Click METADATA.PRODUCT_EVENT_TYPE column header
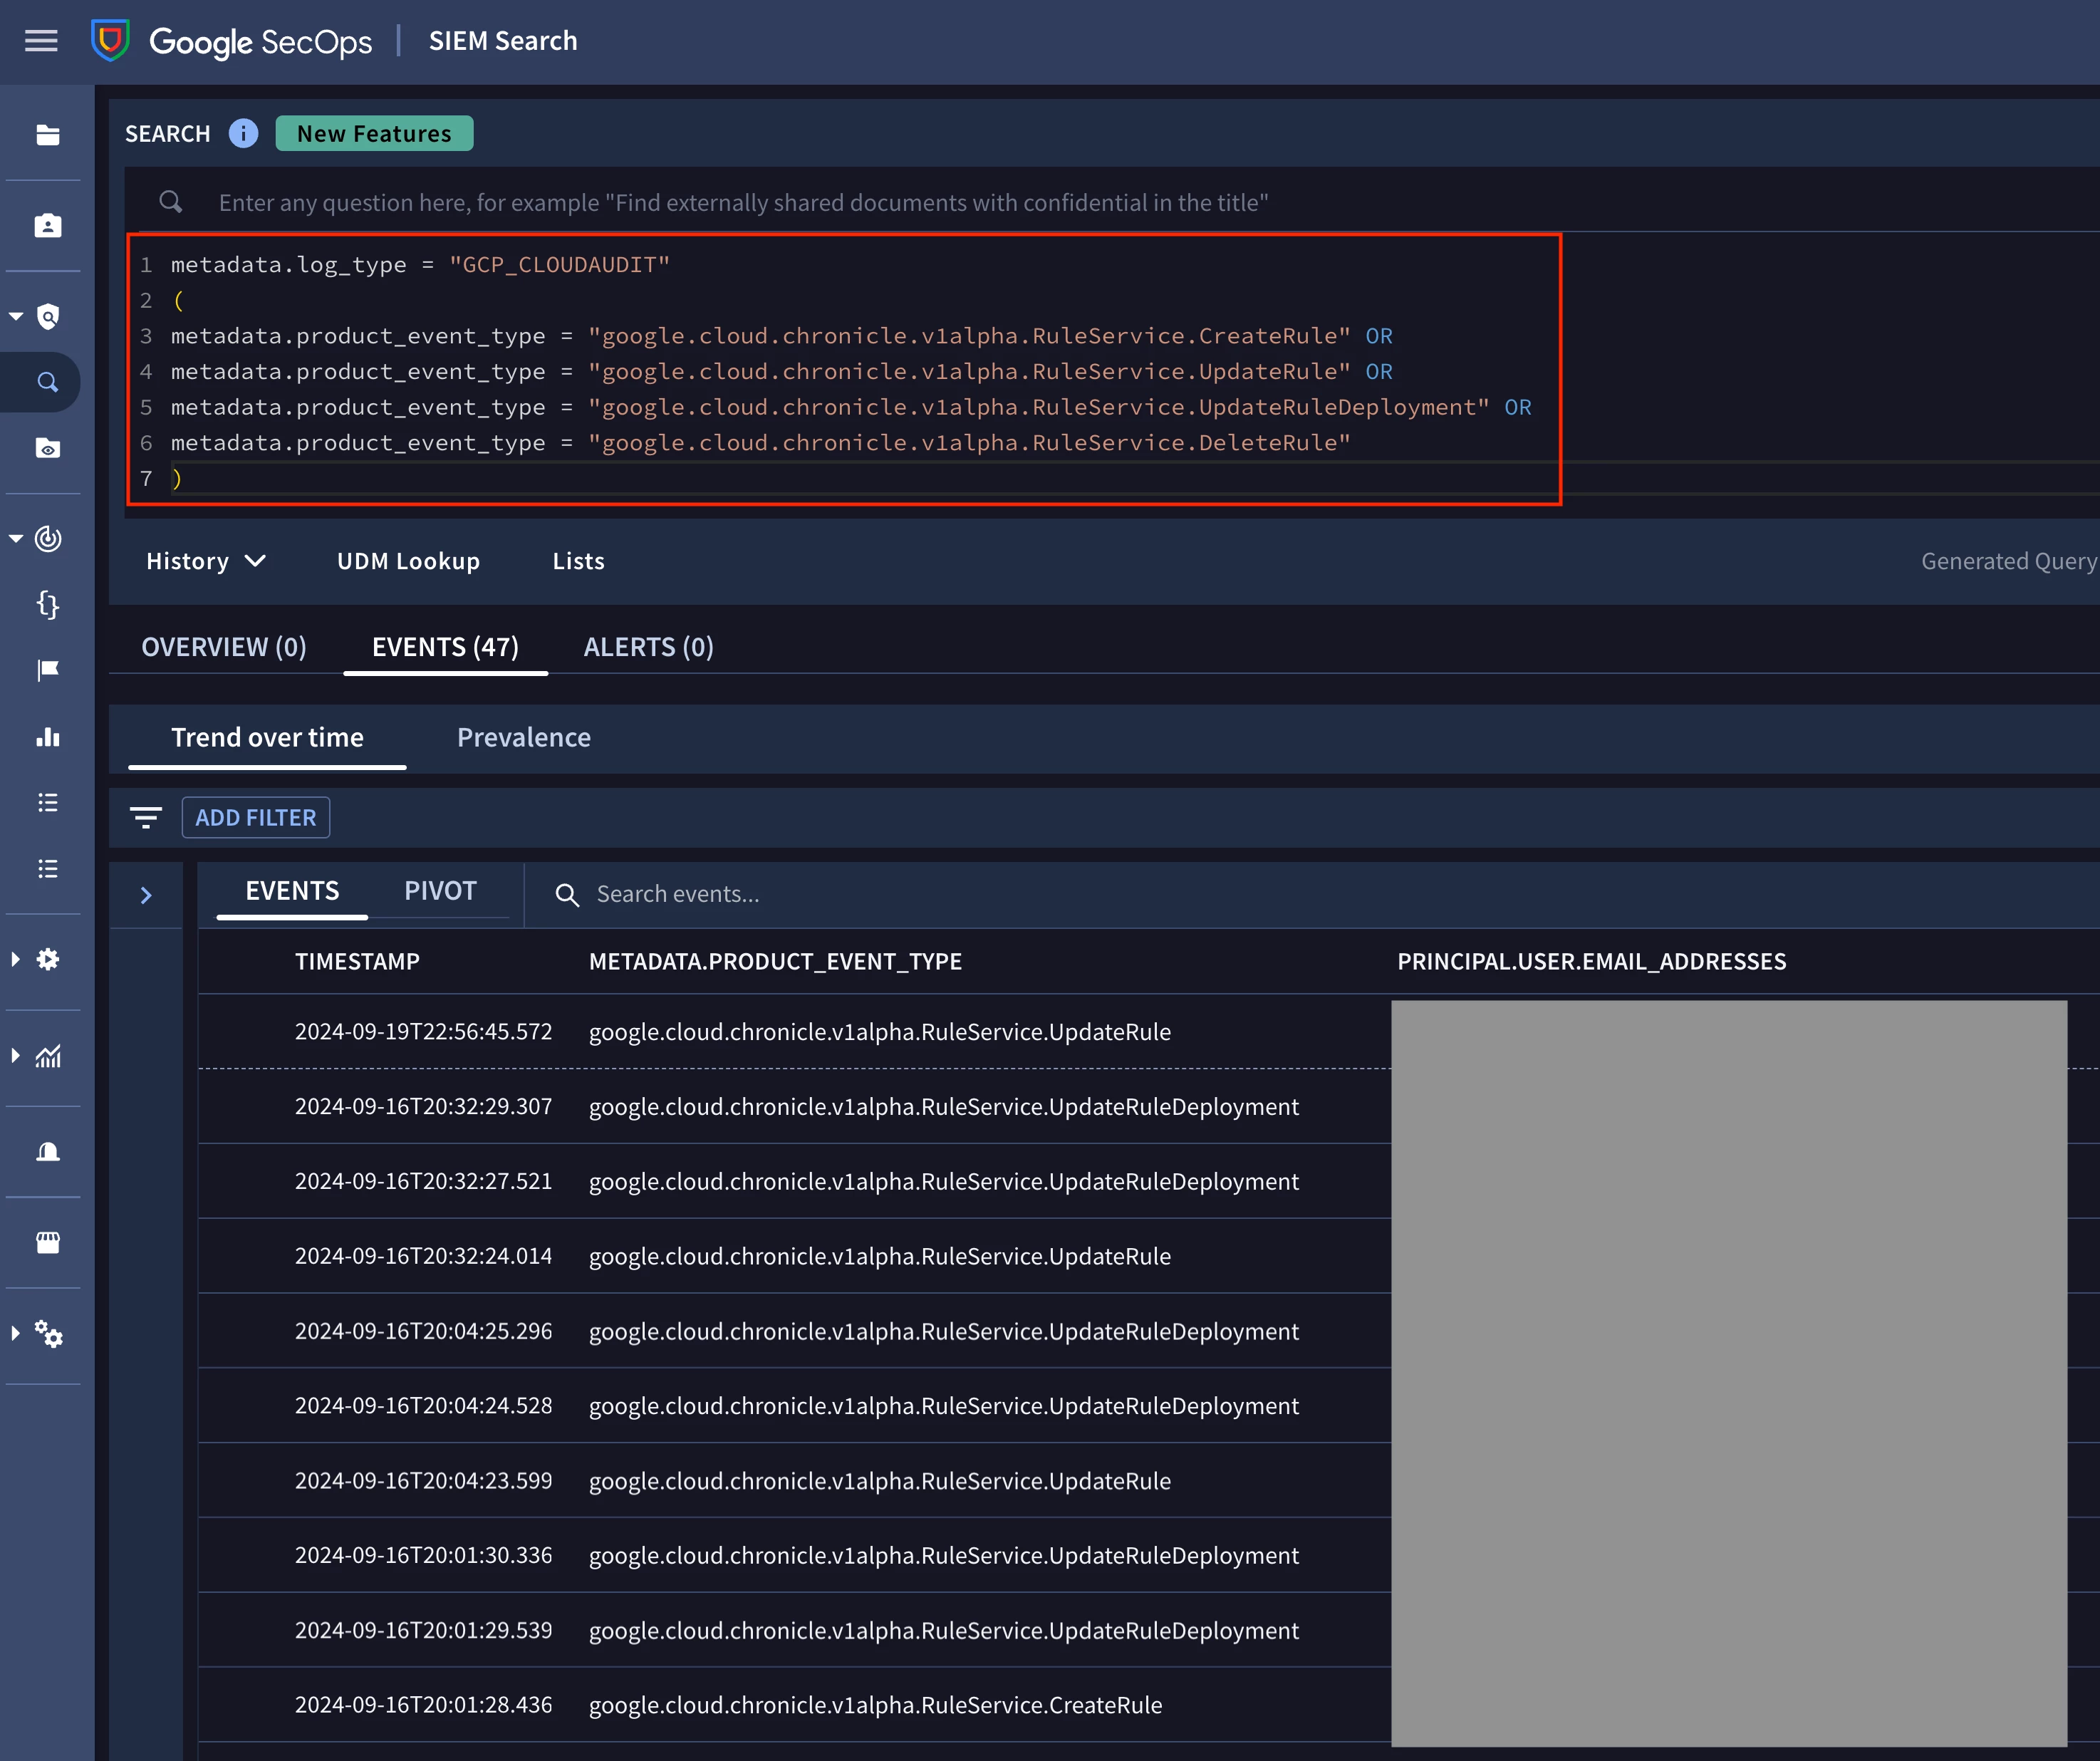Viewport: 2100px width, 1761px height. (x=775, y=962)
